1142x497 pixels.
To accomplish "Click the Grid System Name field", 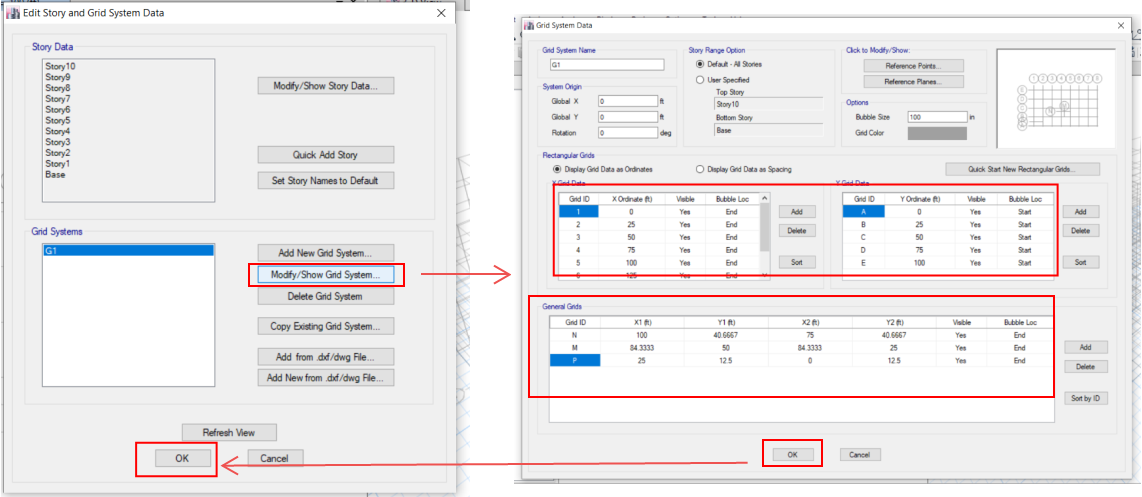I will pyautogui.click(x=607, y=65).
